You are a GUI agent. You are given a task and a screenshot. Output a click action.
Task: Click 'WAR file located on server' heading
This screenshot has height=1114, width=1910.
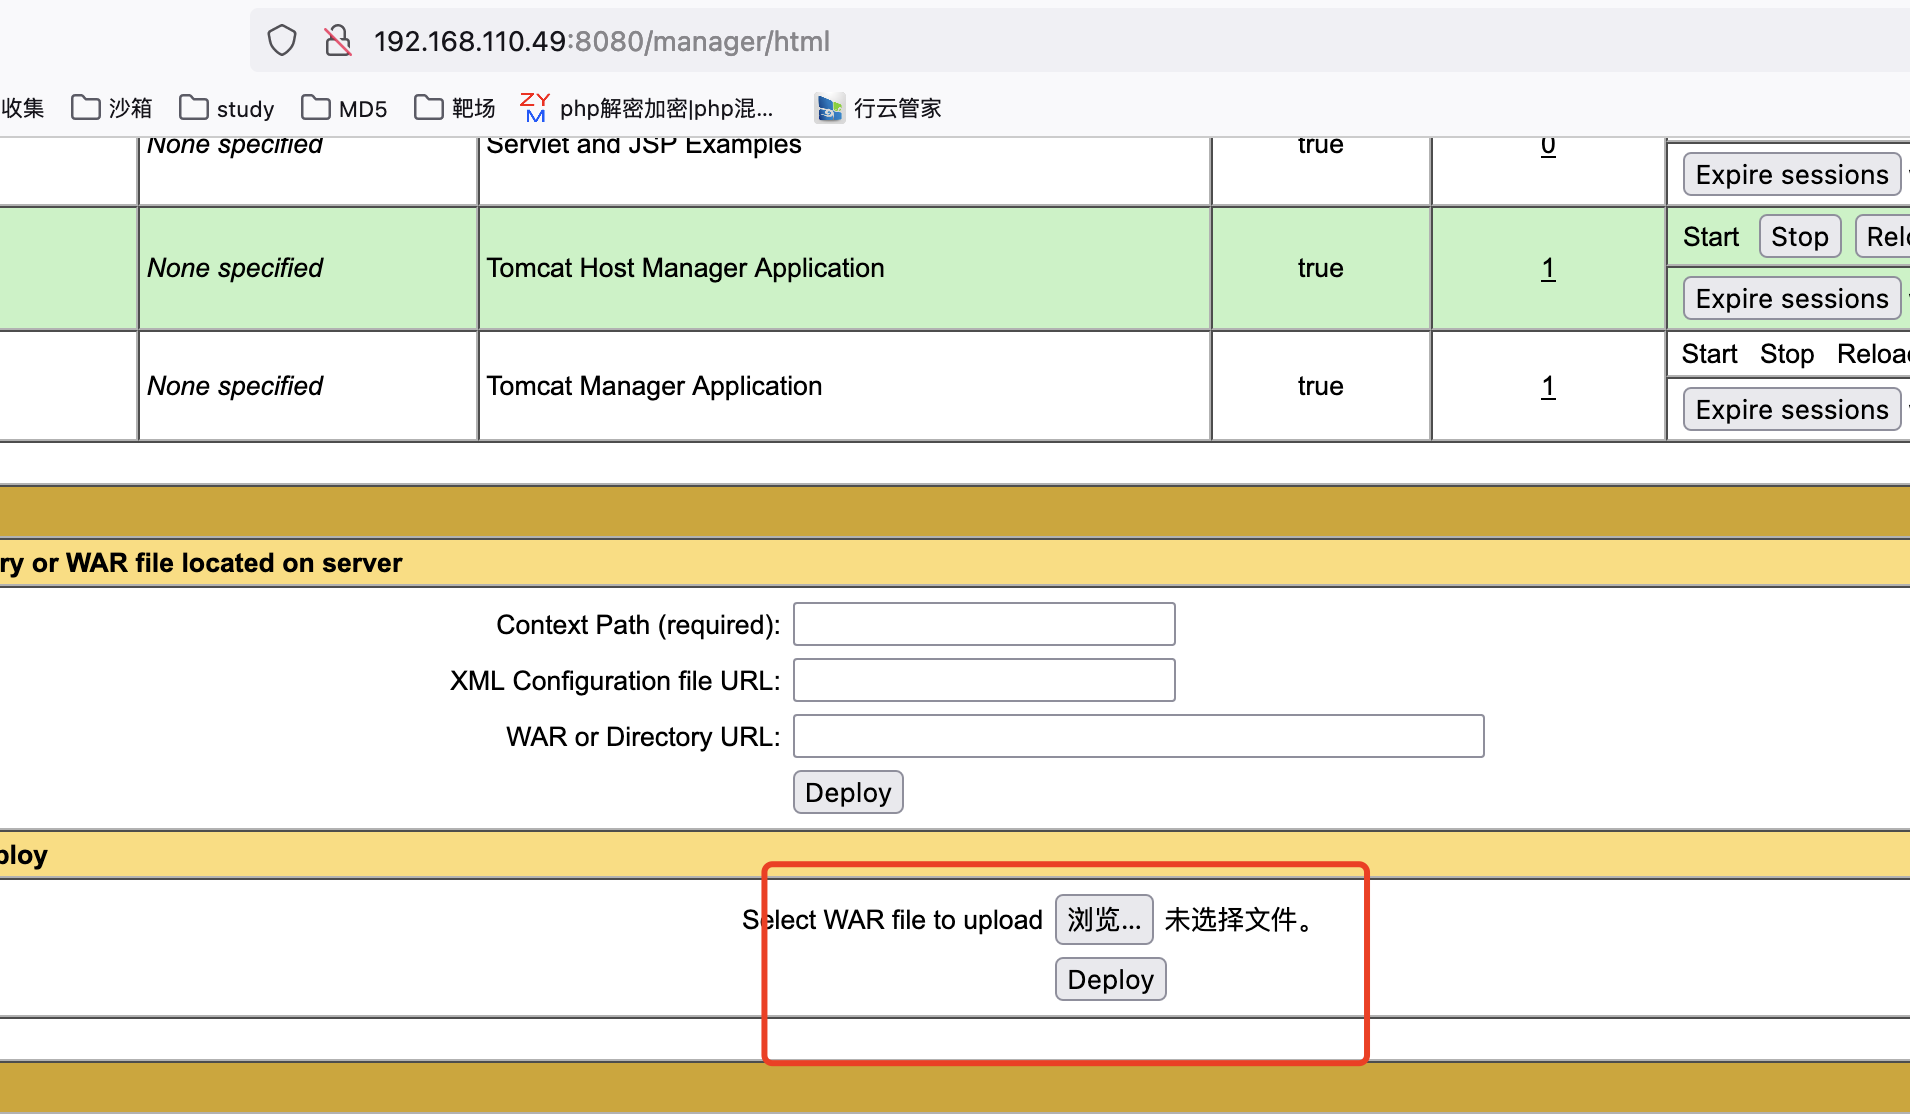[x=234, y=563]
